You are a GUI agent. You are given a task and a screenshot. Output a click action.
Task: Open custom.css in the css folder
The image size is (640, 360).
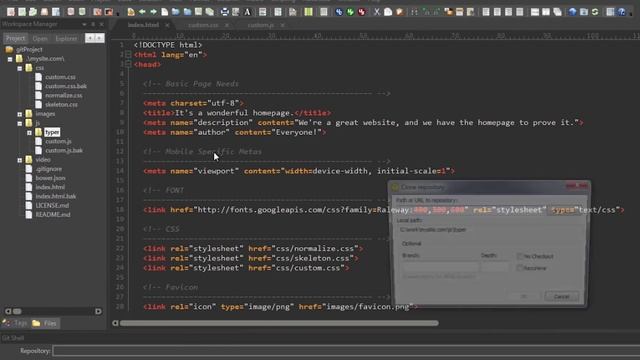tap(60, 77)
